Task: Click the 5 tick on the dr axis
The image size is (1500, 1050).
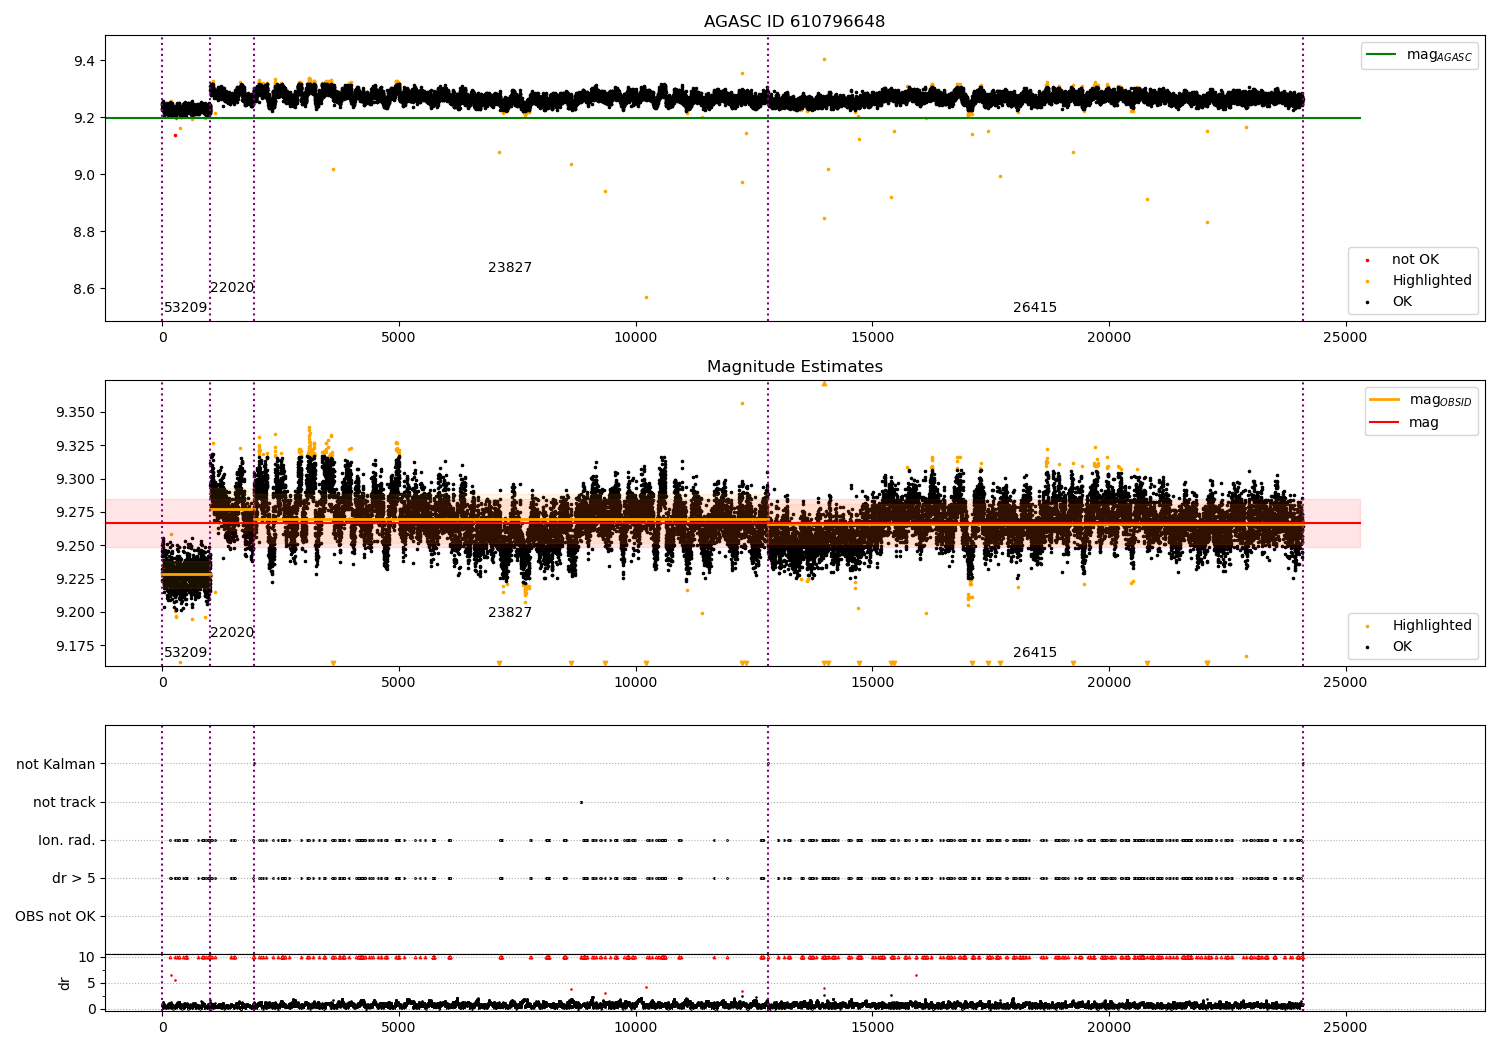Action: click(x=92, y=984)
